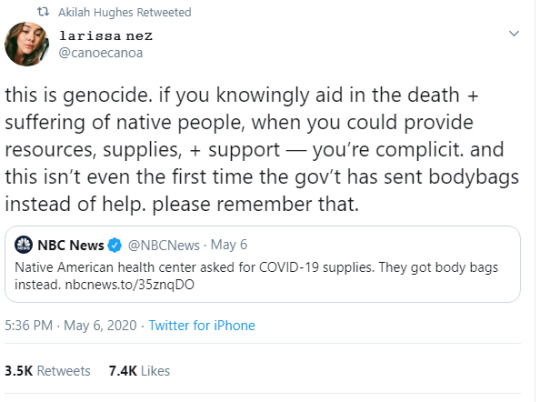
Task: Visit the @canoecanoa handle
Action: [101, 53]
